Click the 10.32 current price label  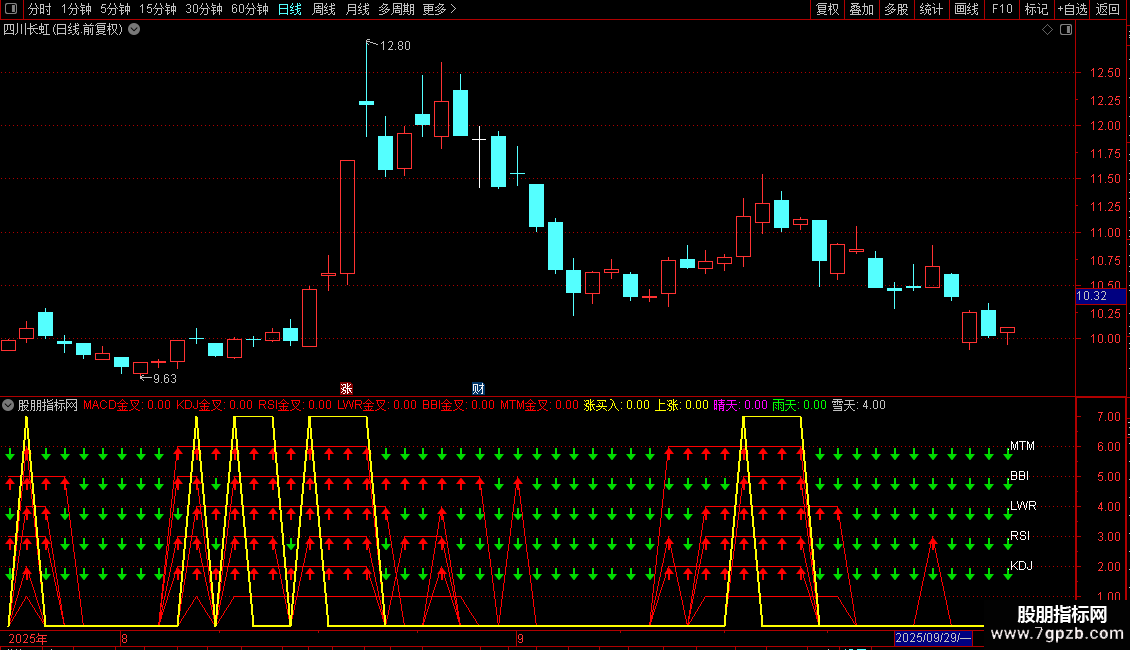pyautogui.click(x=1100, y=296)
